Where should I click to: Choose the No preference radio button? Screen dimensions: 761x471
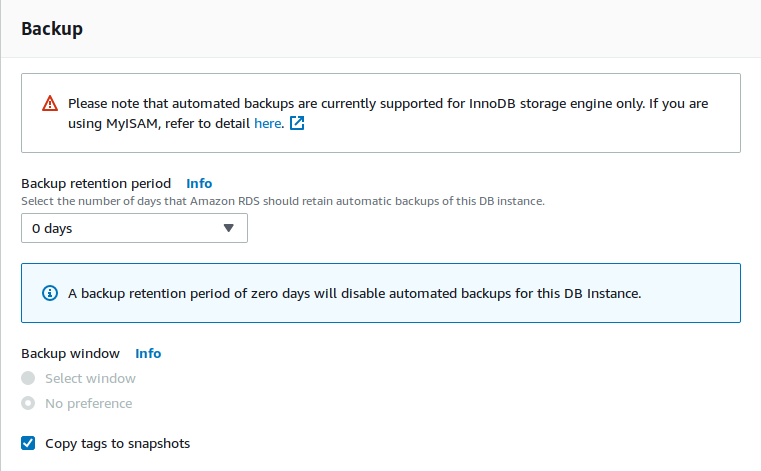(28, 403)
